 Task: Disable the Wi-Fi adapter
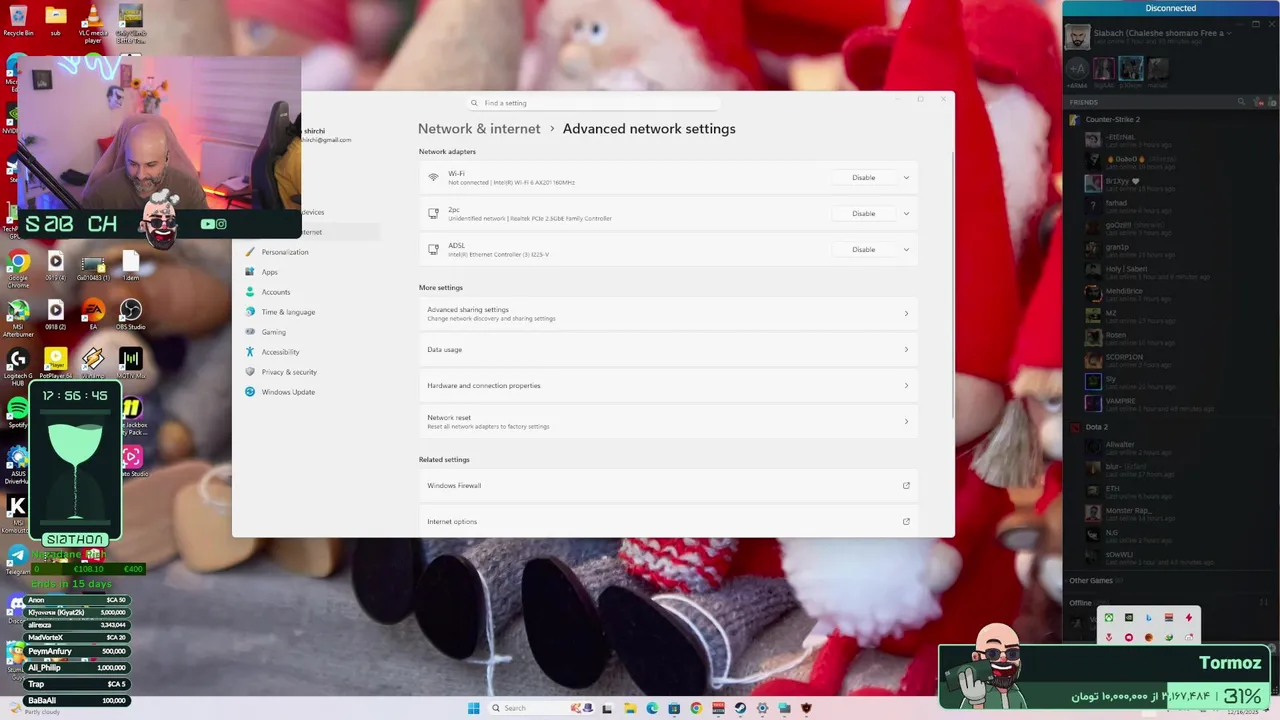point(864,178)
